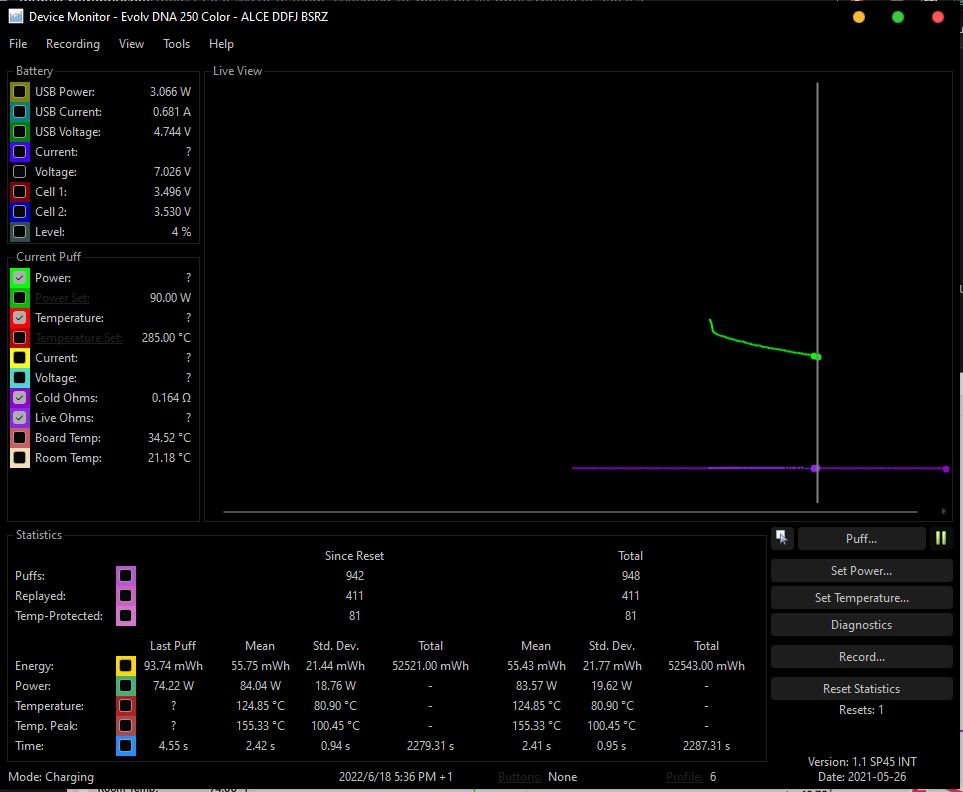Tick the Puffs statistics checkbox
This screenshot has width=963, height=792.
(125, 576)
